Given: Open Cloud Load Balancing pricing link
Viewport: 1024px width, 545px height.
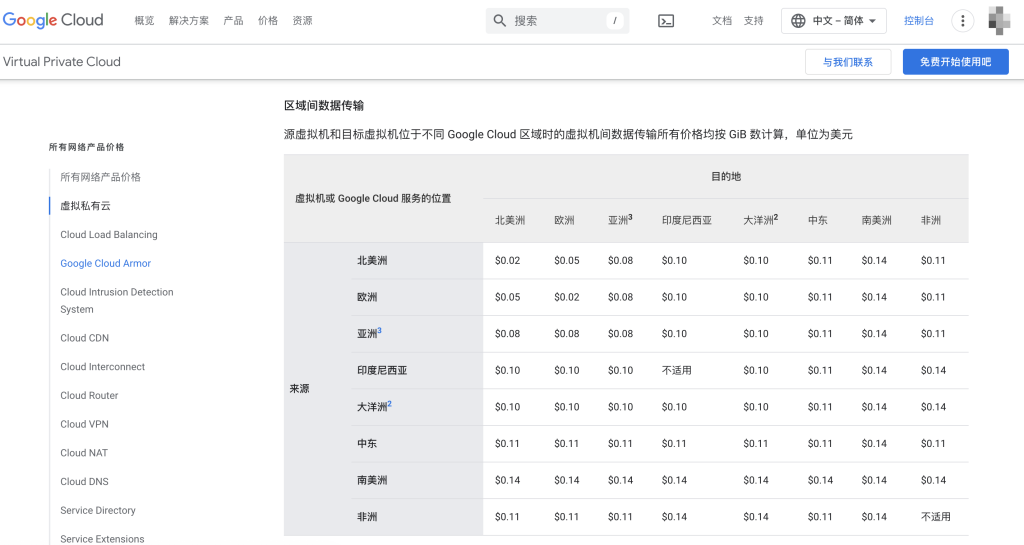Looking at the screenshot, I should coord(109,234).
